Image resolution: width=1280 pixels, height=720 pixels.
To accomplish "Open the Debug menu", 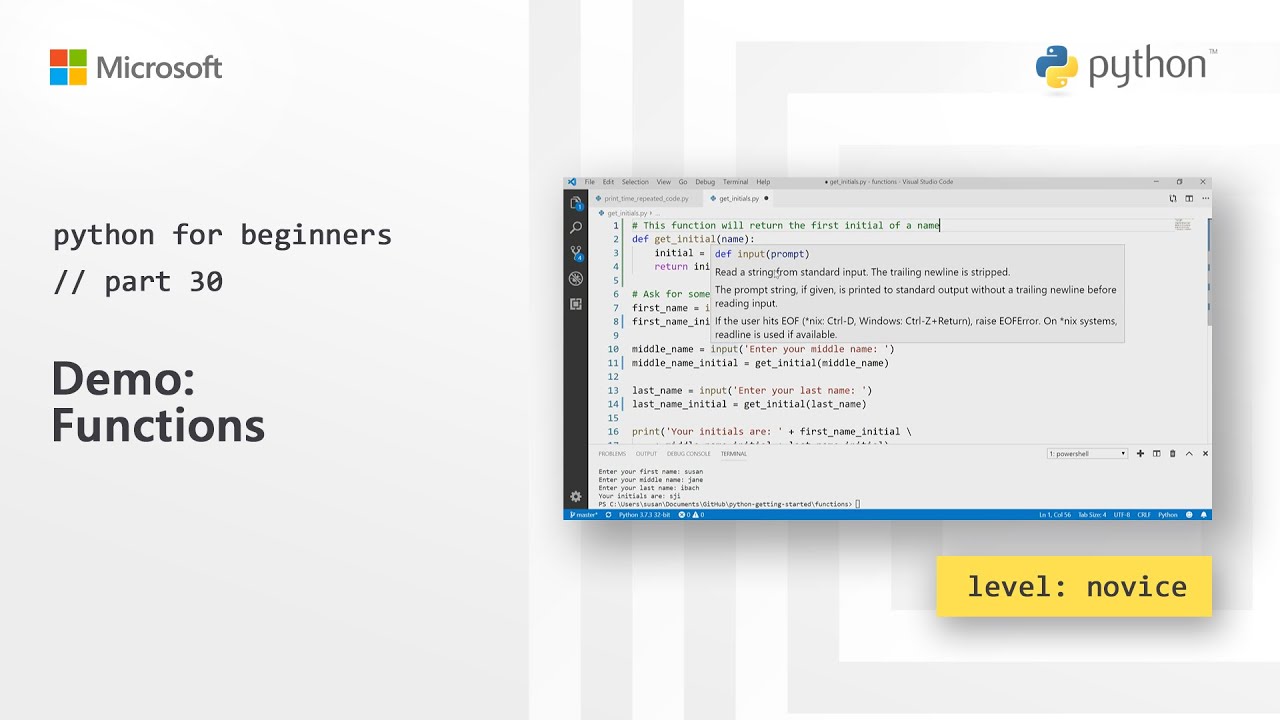I will [x=705, y=182].
